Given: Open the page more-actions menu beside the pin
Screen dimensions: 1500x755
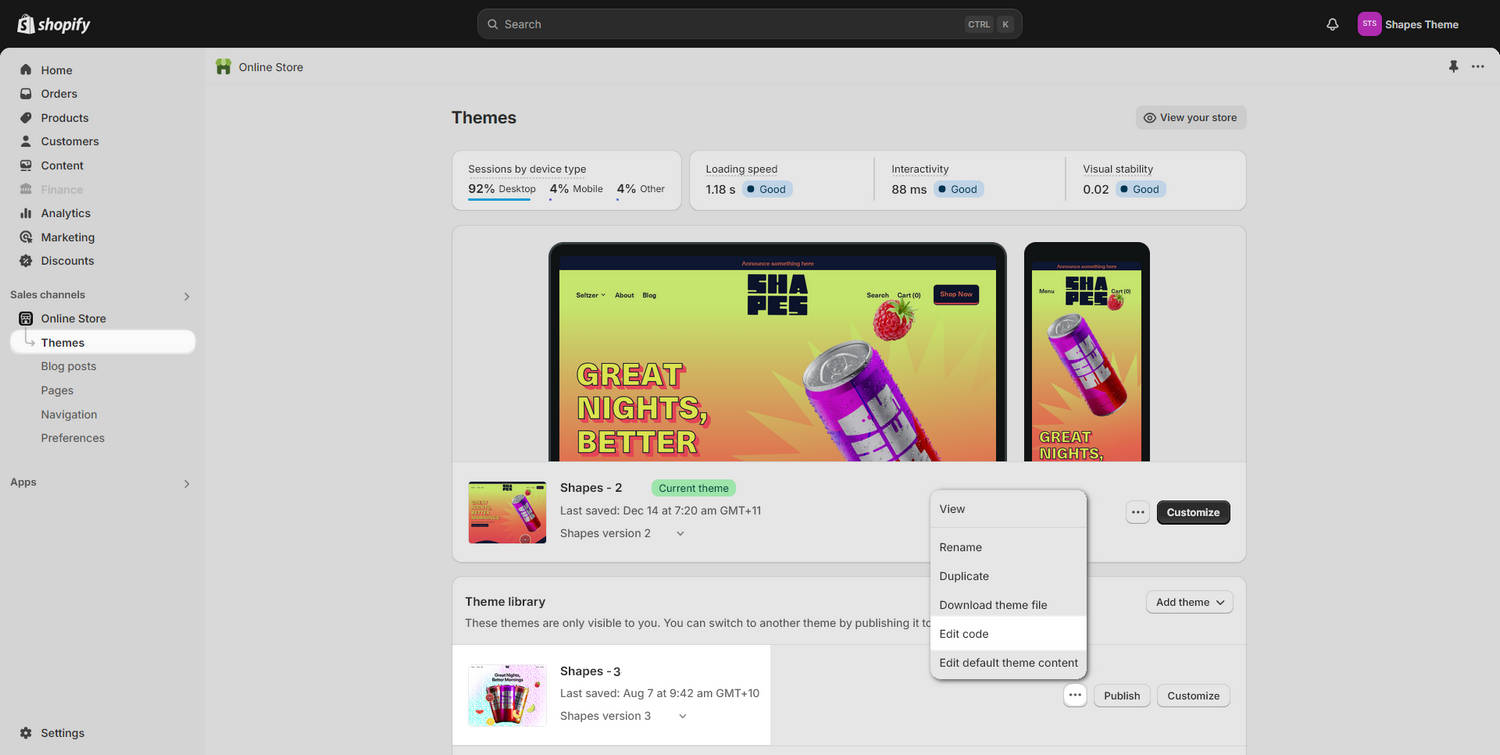Looking at the screenshot, I should point(1478,67).
